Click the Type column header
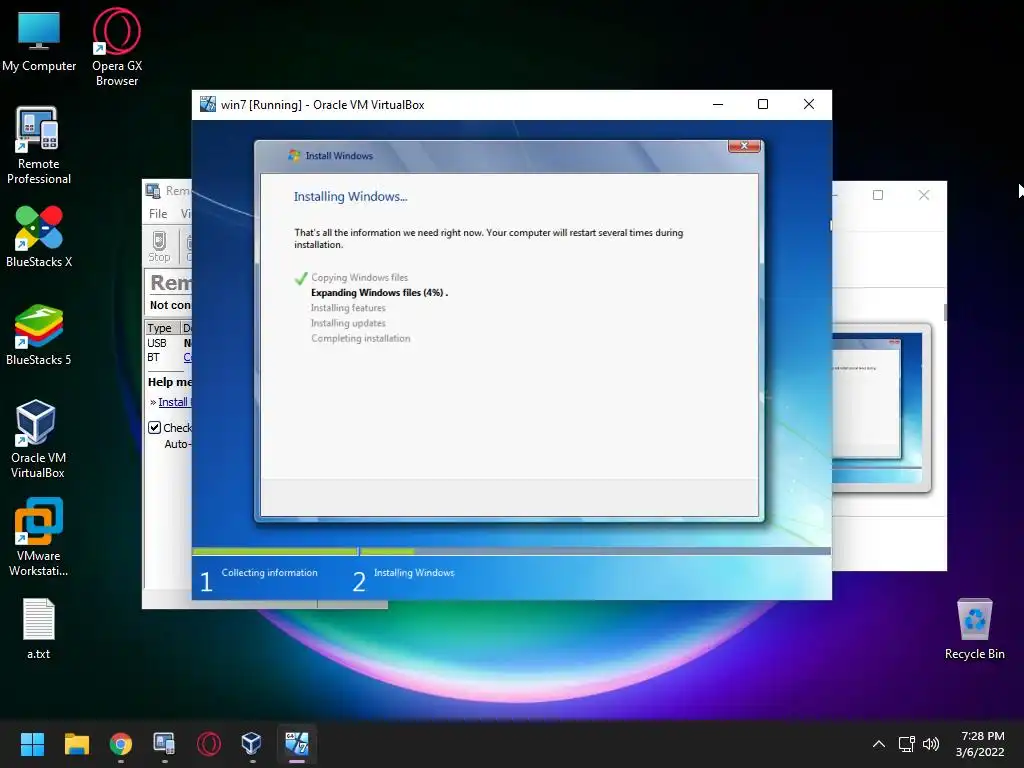1024x768 pixels. click(x=162, y=328)
